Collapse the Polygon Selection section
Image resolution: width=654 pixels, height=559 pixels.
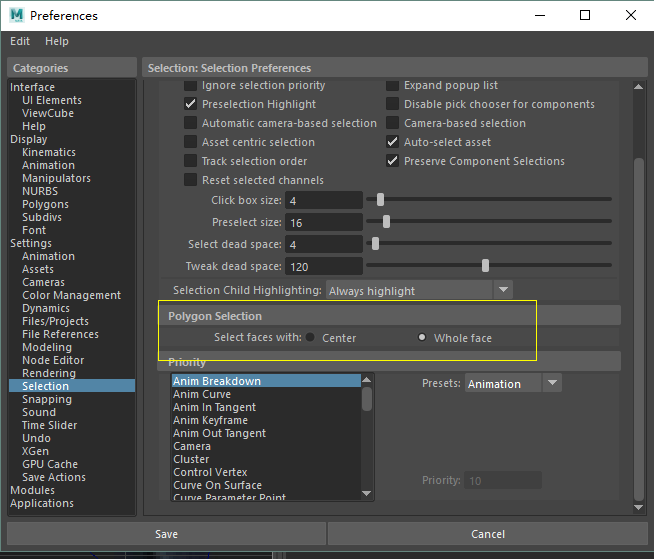[390, 316]
